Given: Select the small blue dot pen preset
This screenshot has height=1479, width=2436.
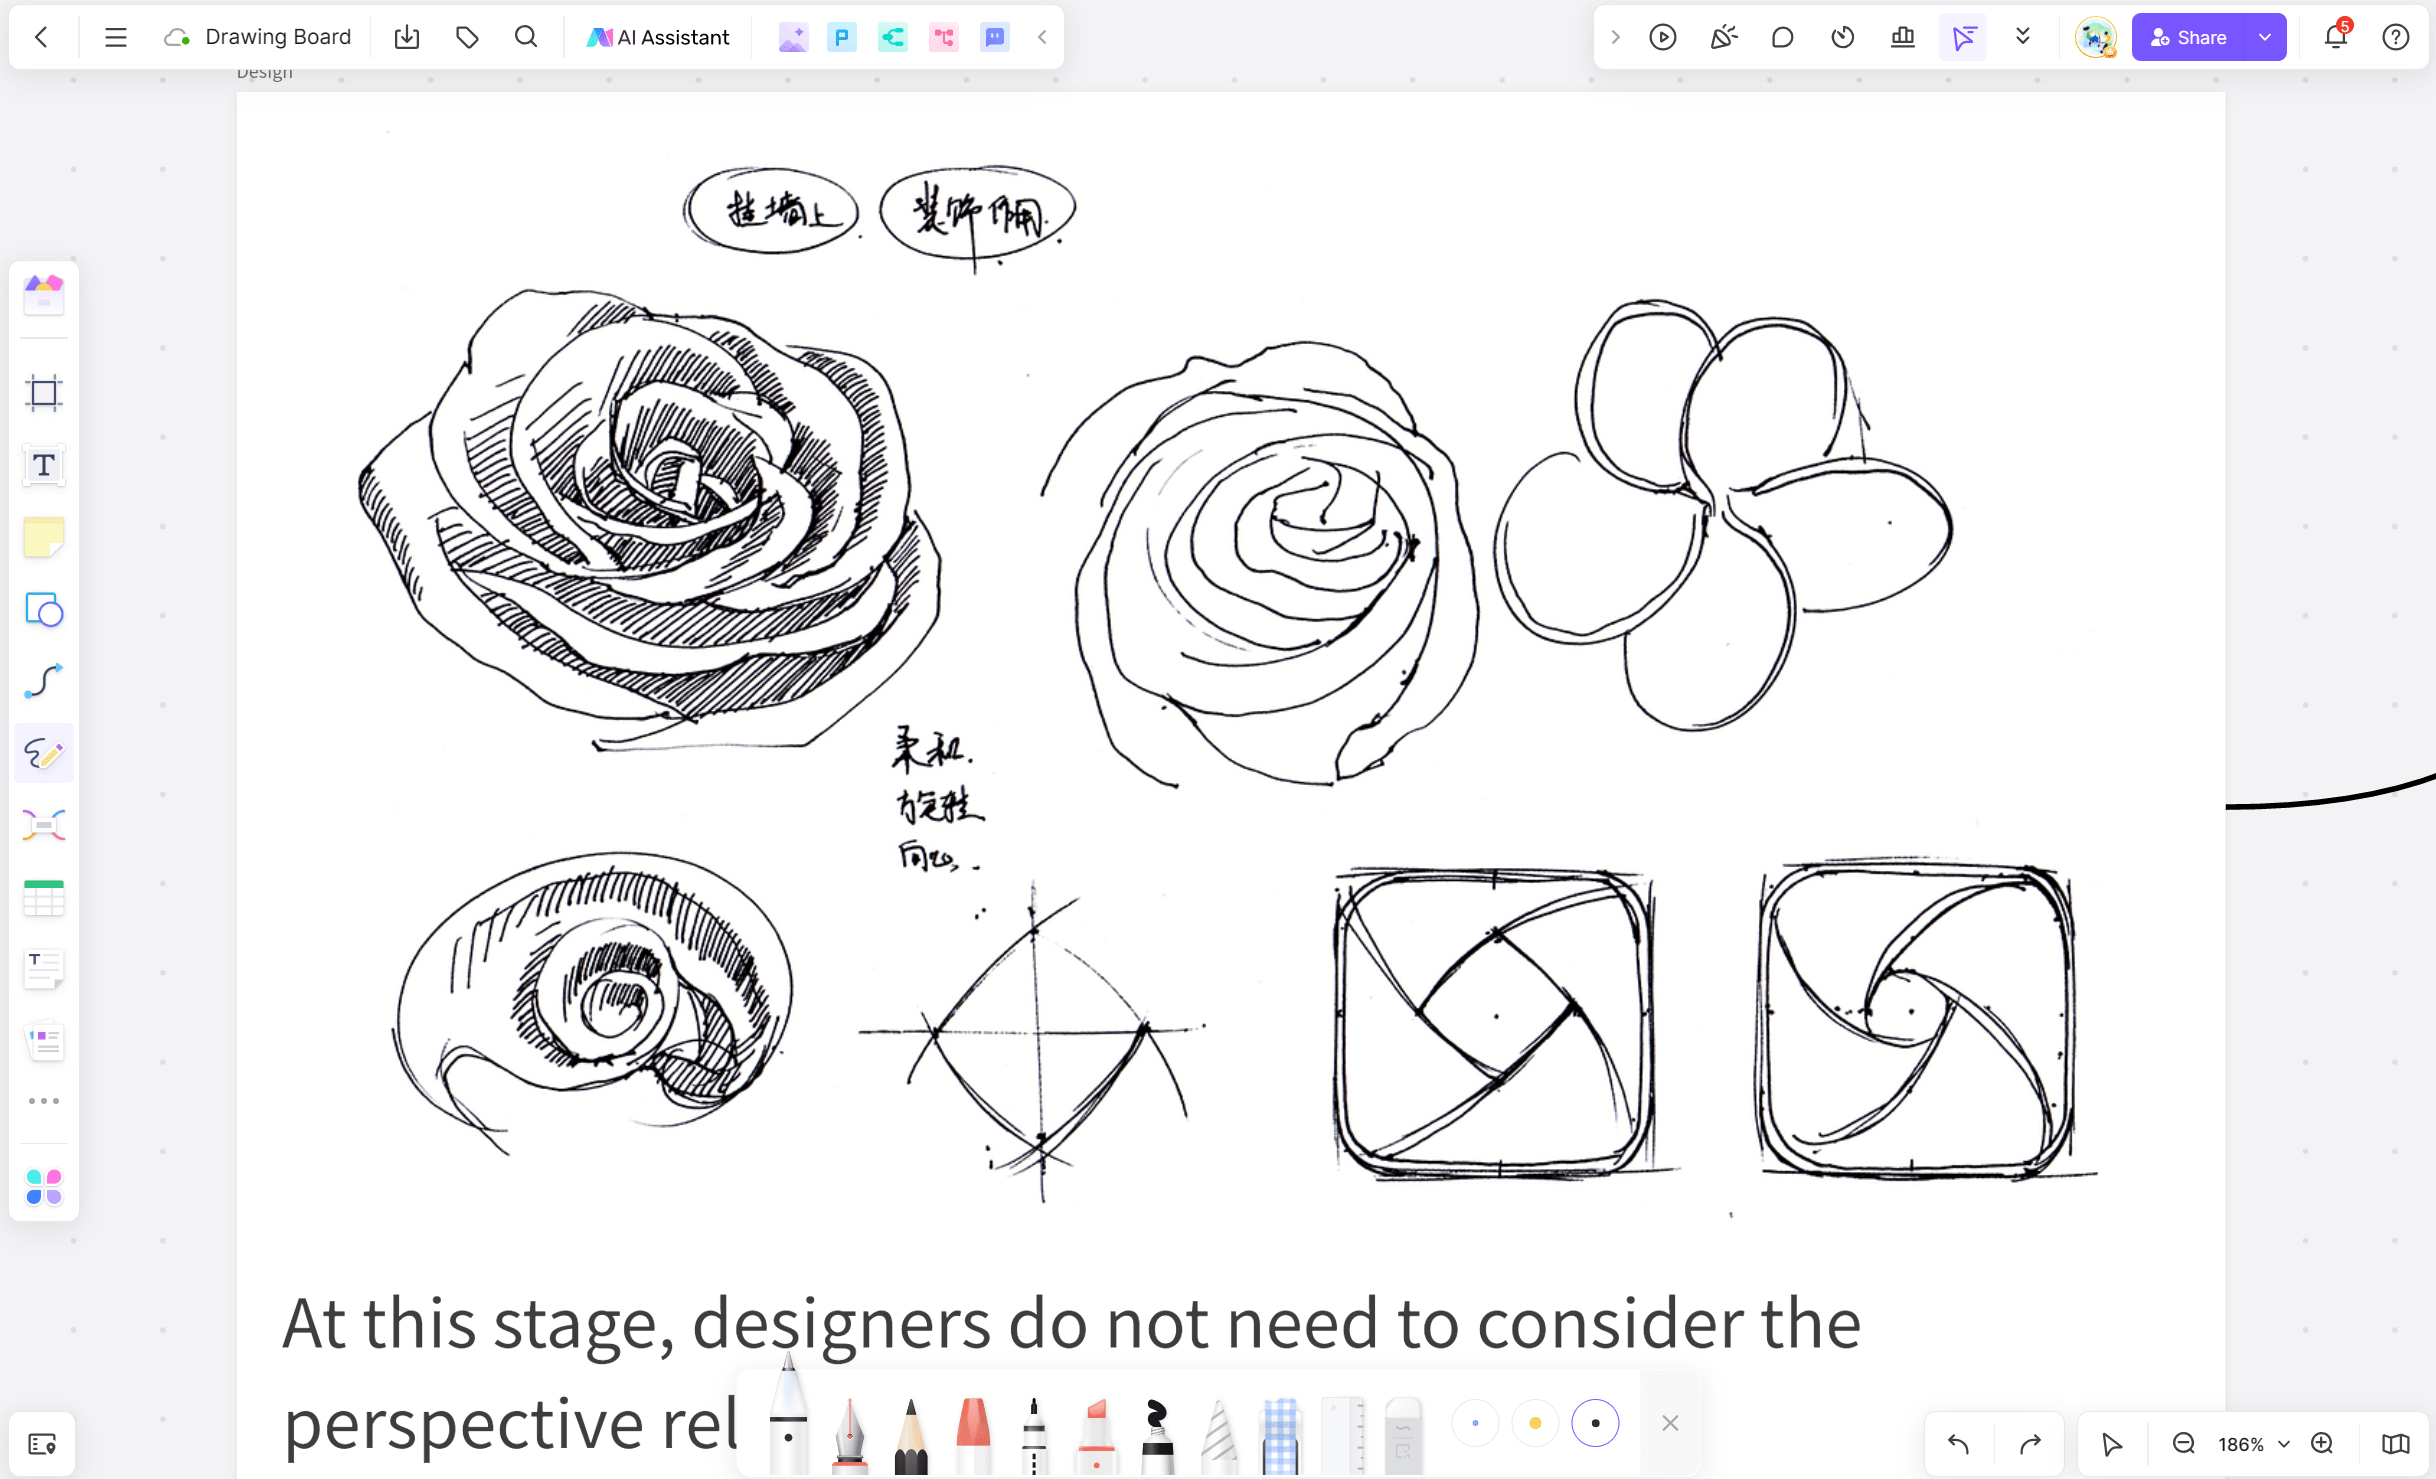Looking at the screenshot, I should click(x=1475, y=1423).
